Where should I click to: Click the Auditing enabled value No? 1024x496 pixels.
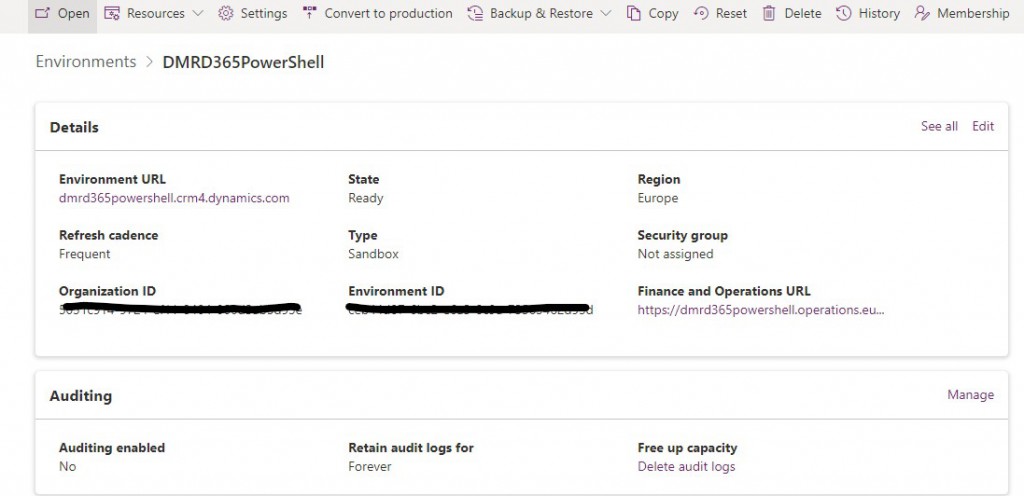click(x=67, y=467)
